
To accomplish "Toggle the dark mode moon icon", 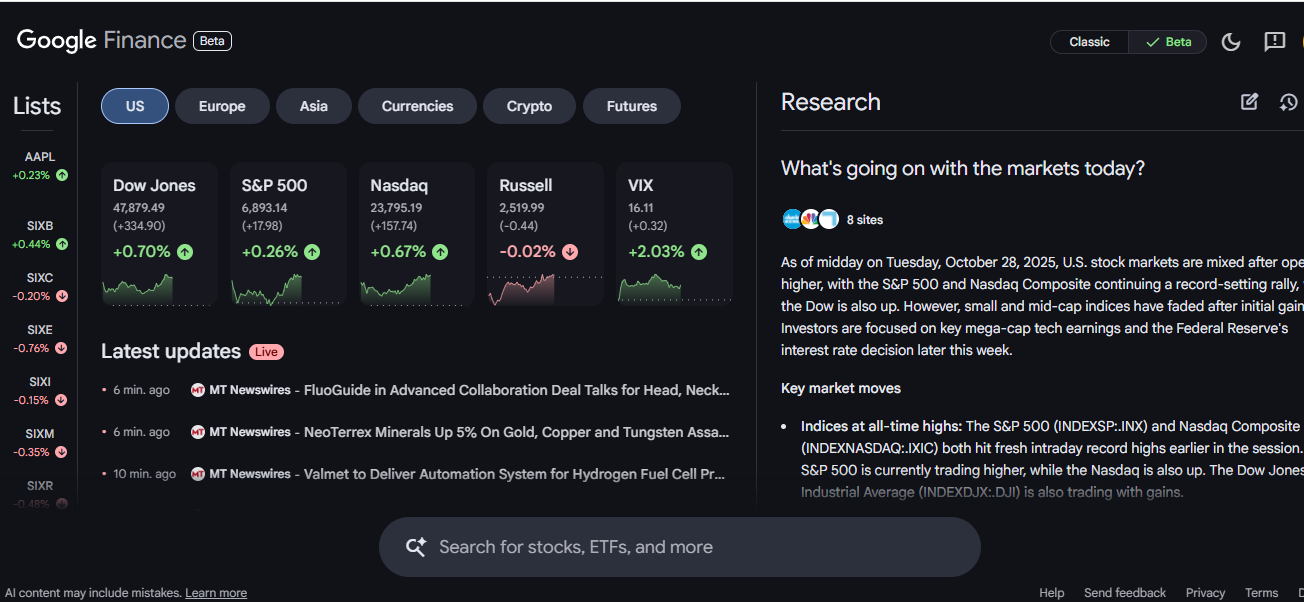I will (x=1231, y=42).
